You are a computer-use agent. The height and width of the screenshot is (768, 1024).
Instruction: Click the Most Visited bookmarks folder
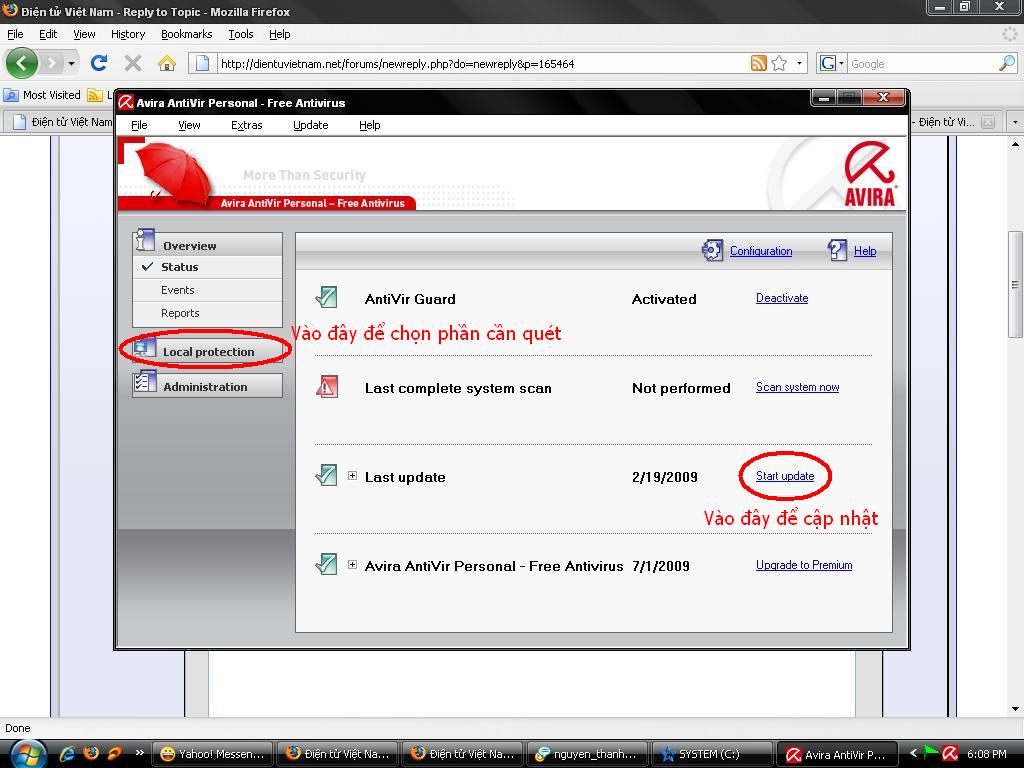tap(43, 95)
